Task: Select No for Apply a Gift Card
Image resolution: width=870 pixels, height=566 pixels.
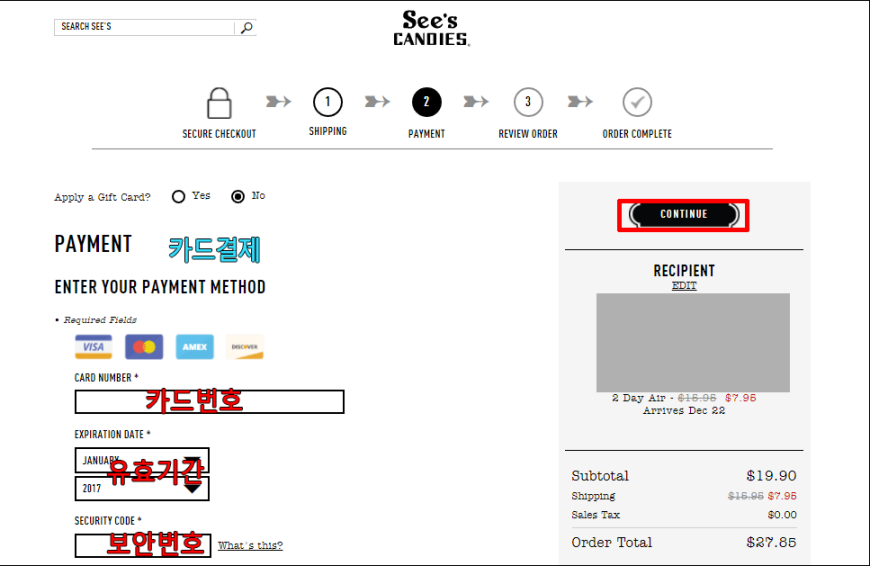Action: coord(237,196)
